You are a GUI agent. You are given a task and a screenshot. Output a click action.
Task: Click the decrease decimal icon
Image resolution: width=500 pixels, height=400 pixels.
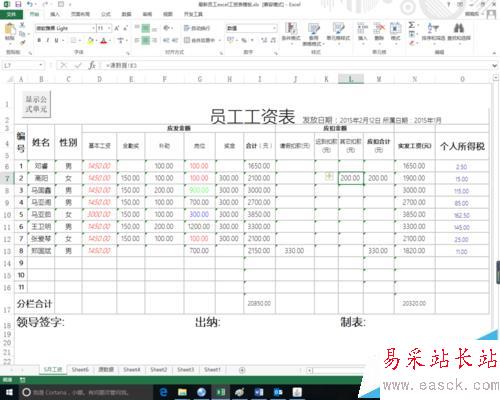coord(273,40)
